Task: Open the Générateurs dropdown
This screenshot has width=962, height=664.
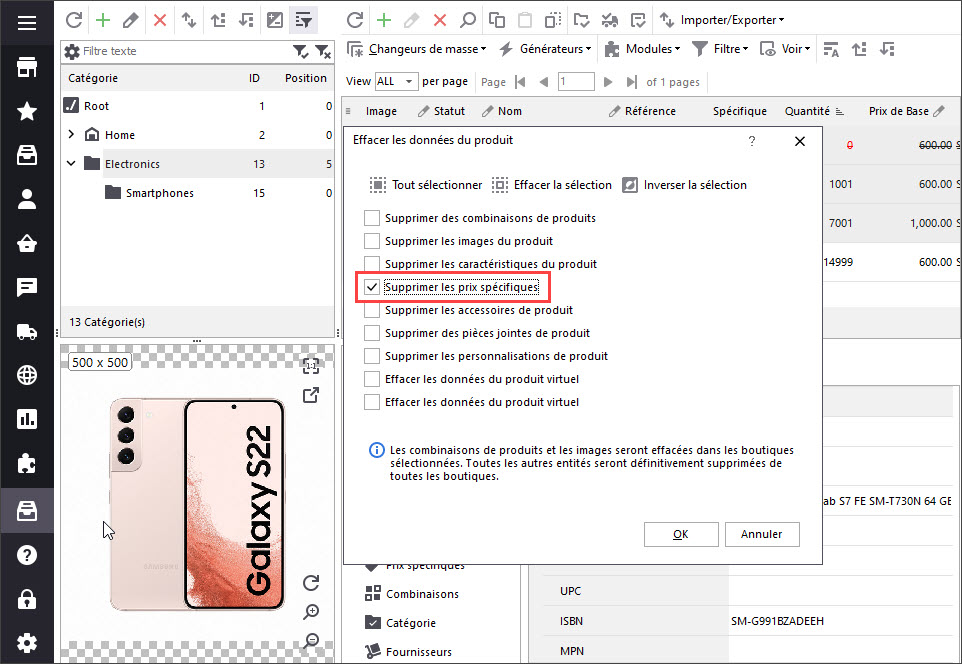Action: (545, 49)
